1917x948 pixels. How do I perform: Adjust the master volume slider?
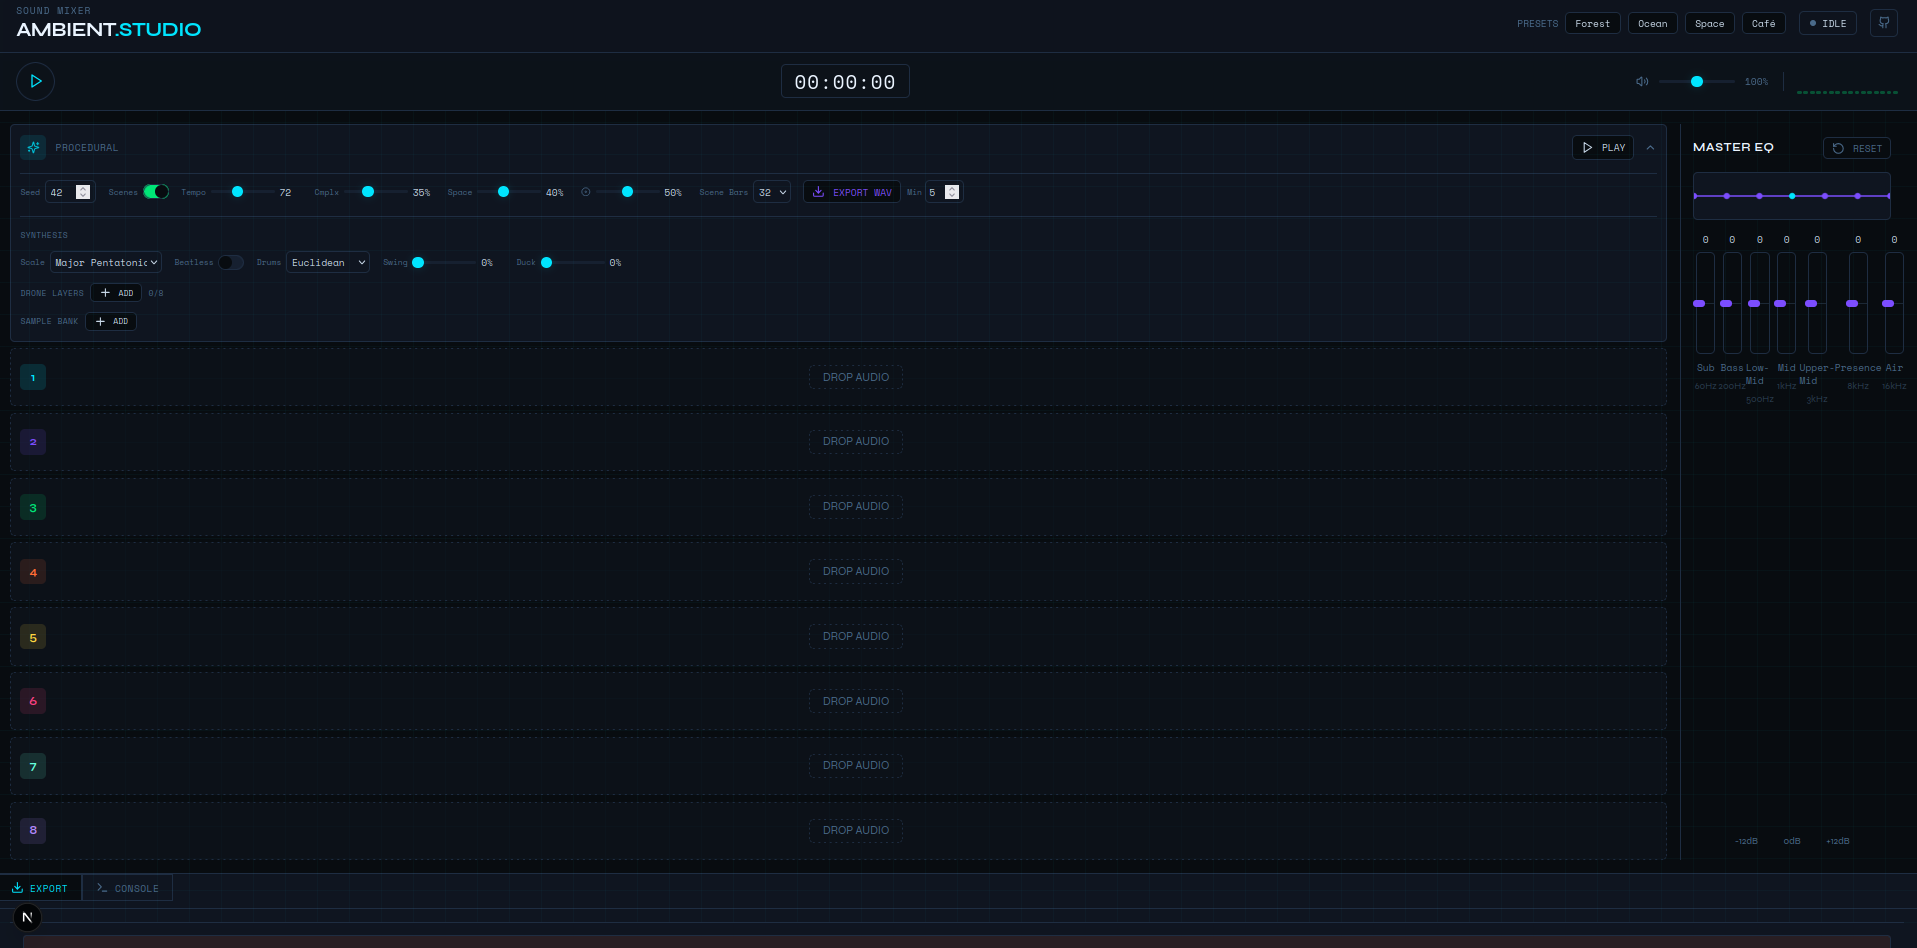pyautogui.click(x=1697, y=82)
